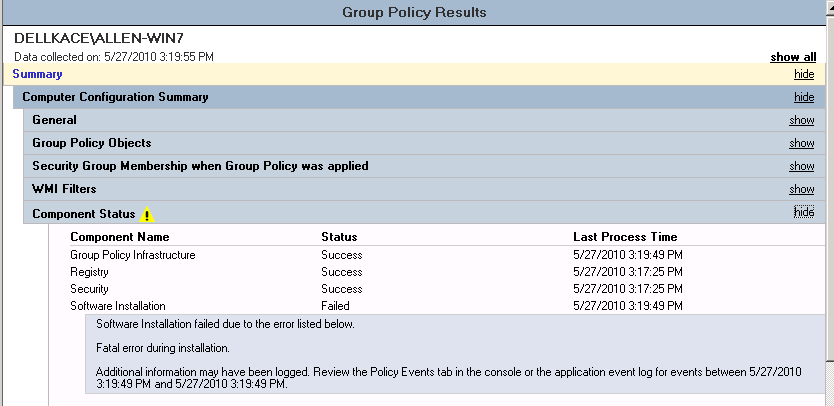Image resolution: width=834 pixels, height=406 pixels.
Task: Click the yellow warning icon beside Component Status
Action: pyautogui.click(x=147, y=214)
